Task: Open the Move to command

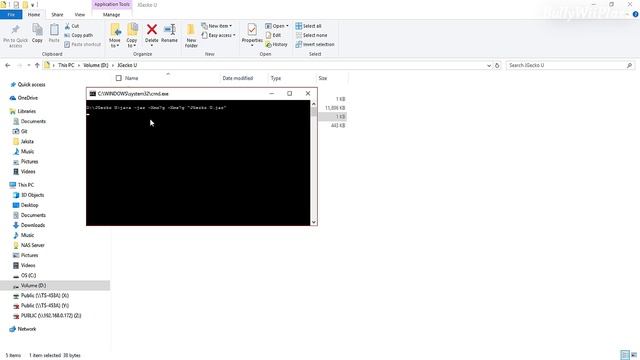Action: tap(115, 35)
